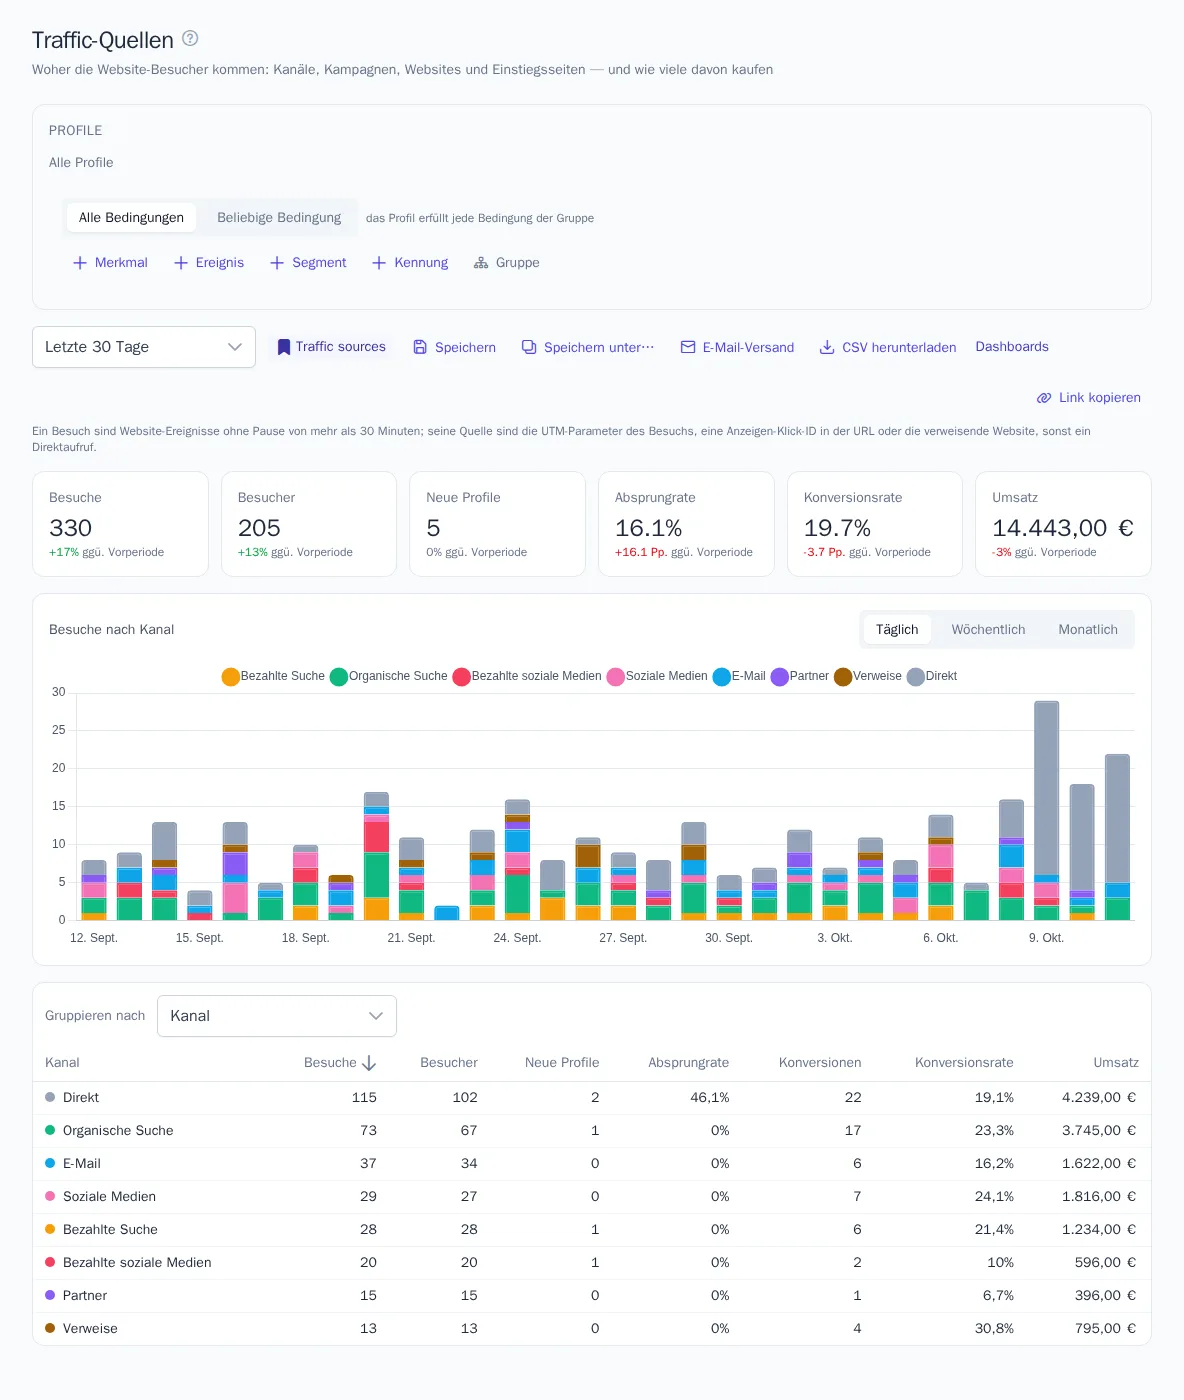This screenshot has height=1400, width=1184.
Task: Toggle Bezahlte soziale Medien legend swatch
Action: (462, 677)
